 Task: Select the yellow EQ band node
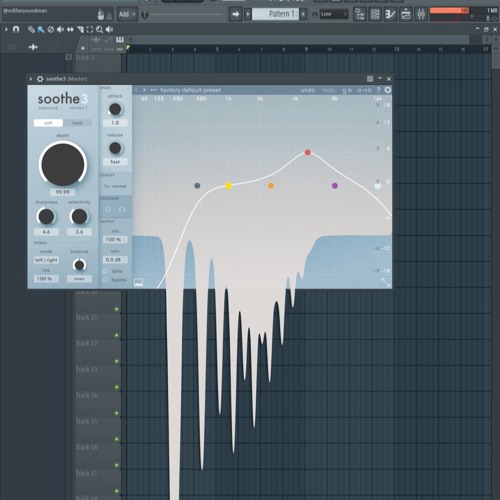point(229,186)
